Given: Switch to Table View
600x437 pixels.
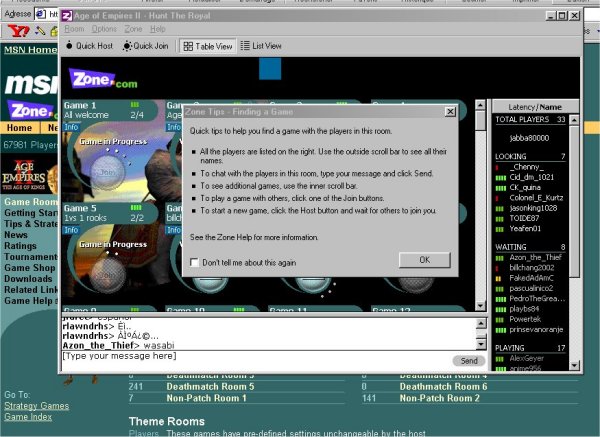Looking at the screenshot, I should pyautogui.click(x=208, y=46).
